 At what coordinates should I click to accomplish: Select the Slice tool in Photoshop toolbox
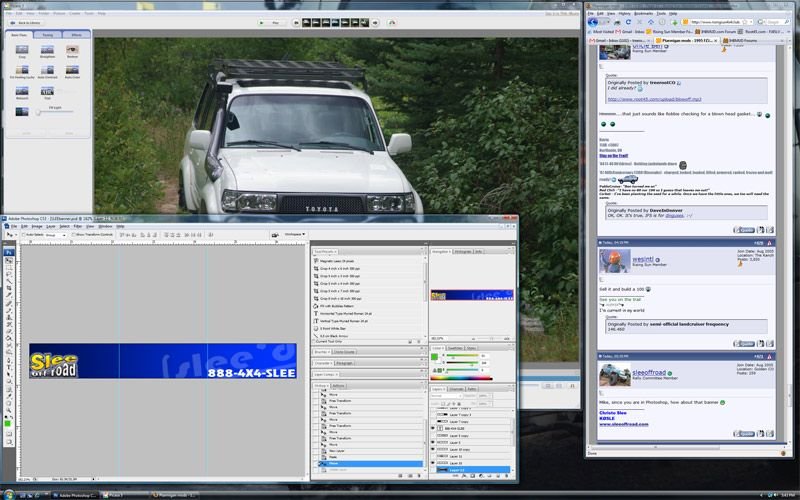(x=9, y=295)
